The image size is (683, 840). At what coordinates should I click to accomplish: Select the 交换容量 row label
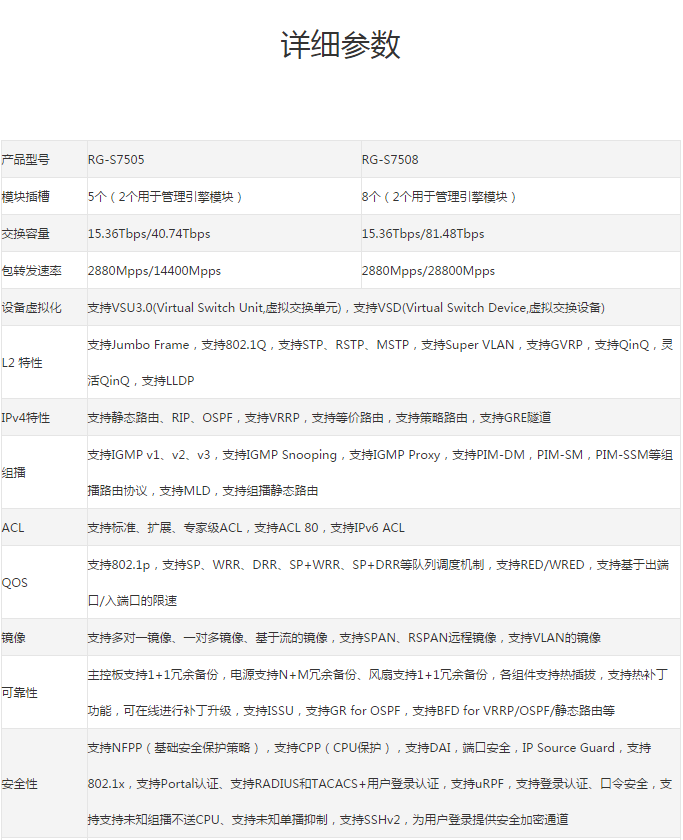click(25, 234)
